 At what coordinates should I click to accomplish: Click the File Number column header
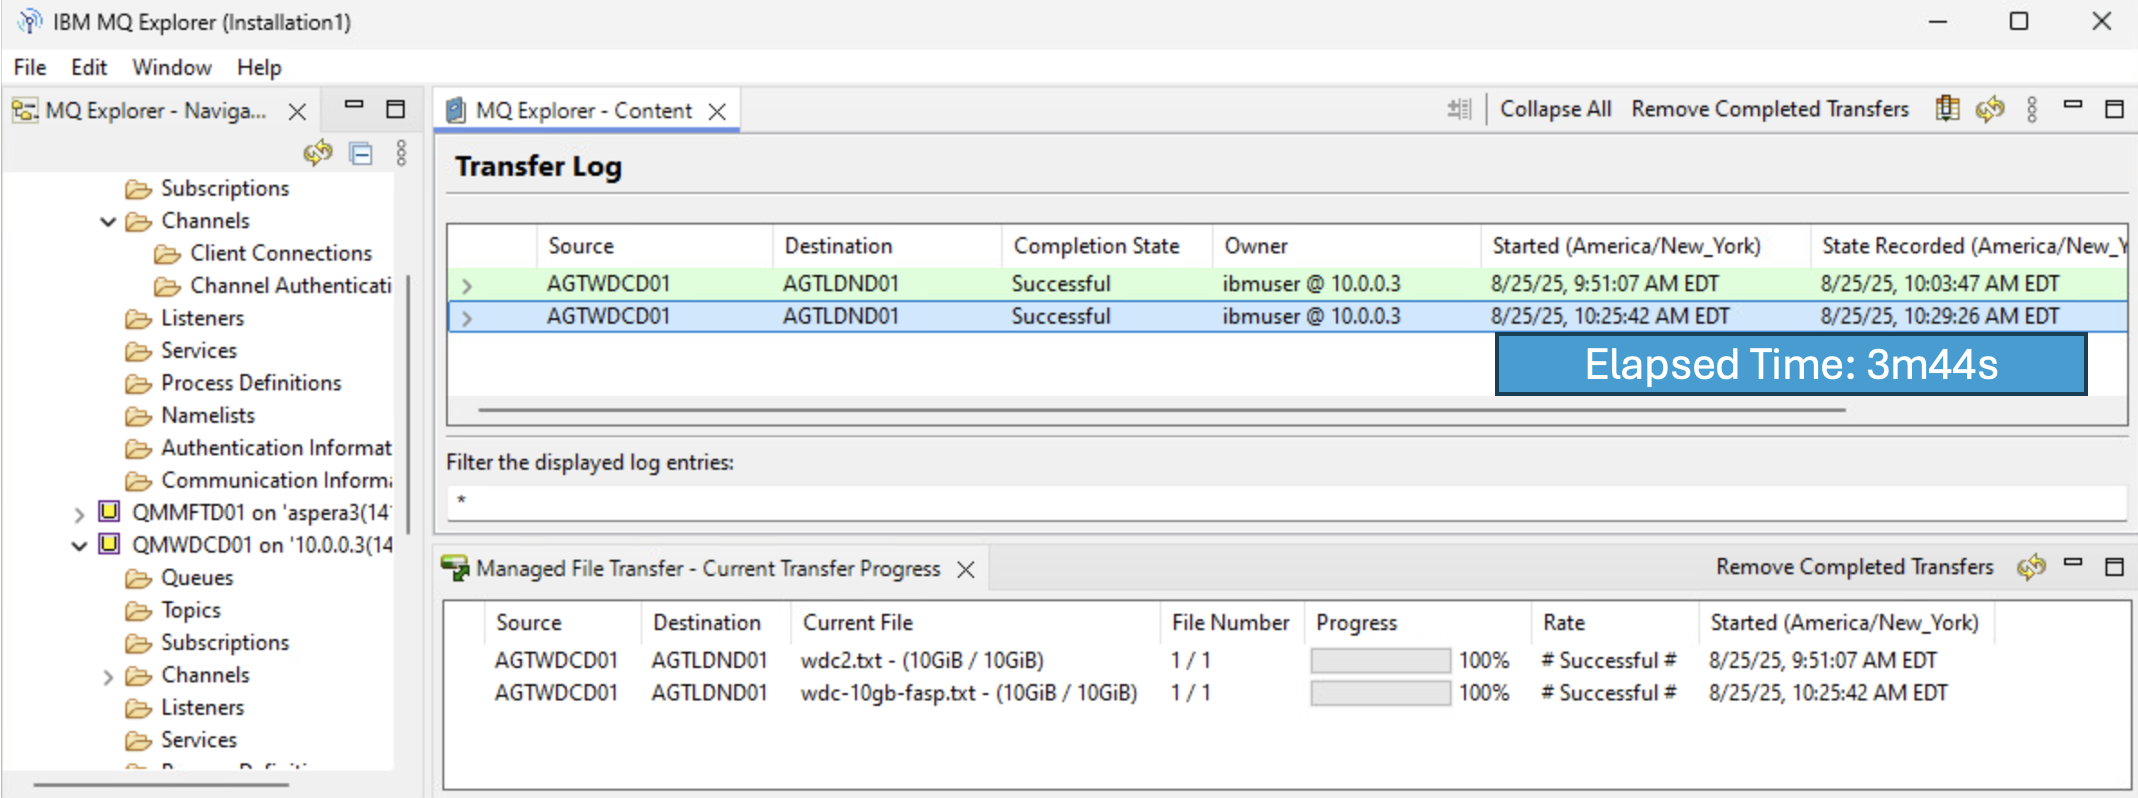[1231, 622]
